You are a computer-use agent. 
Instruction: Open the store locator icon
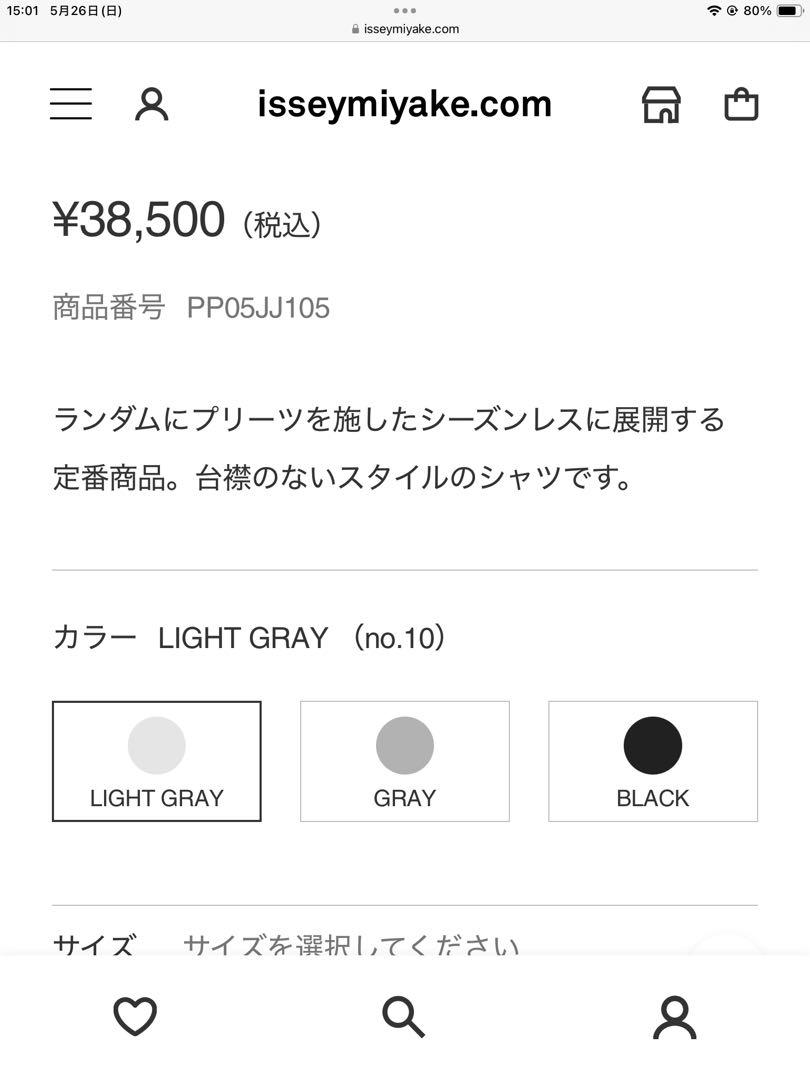click(661, 105)
